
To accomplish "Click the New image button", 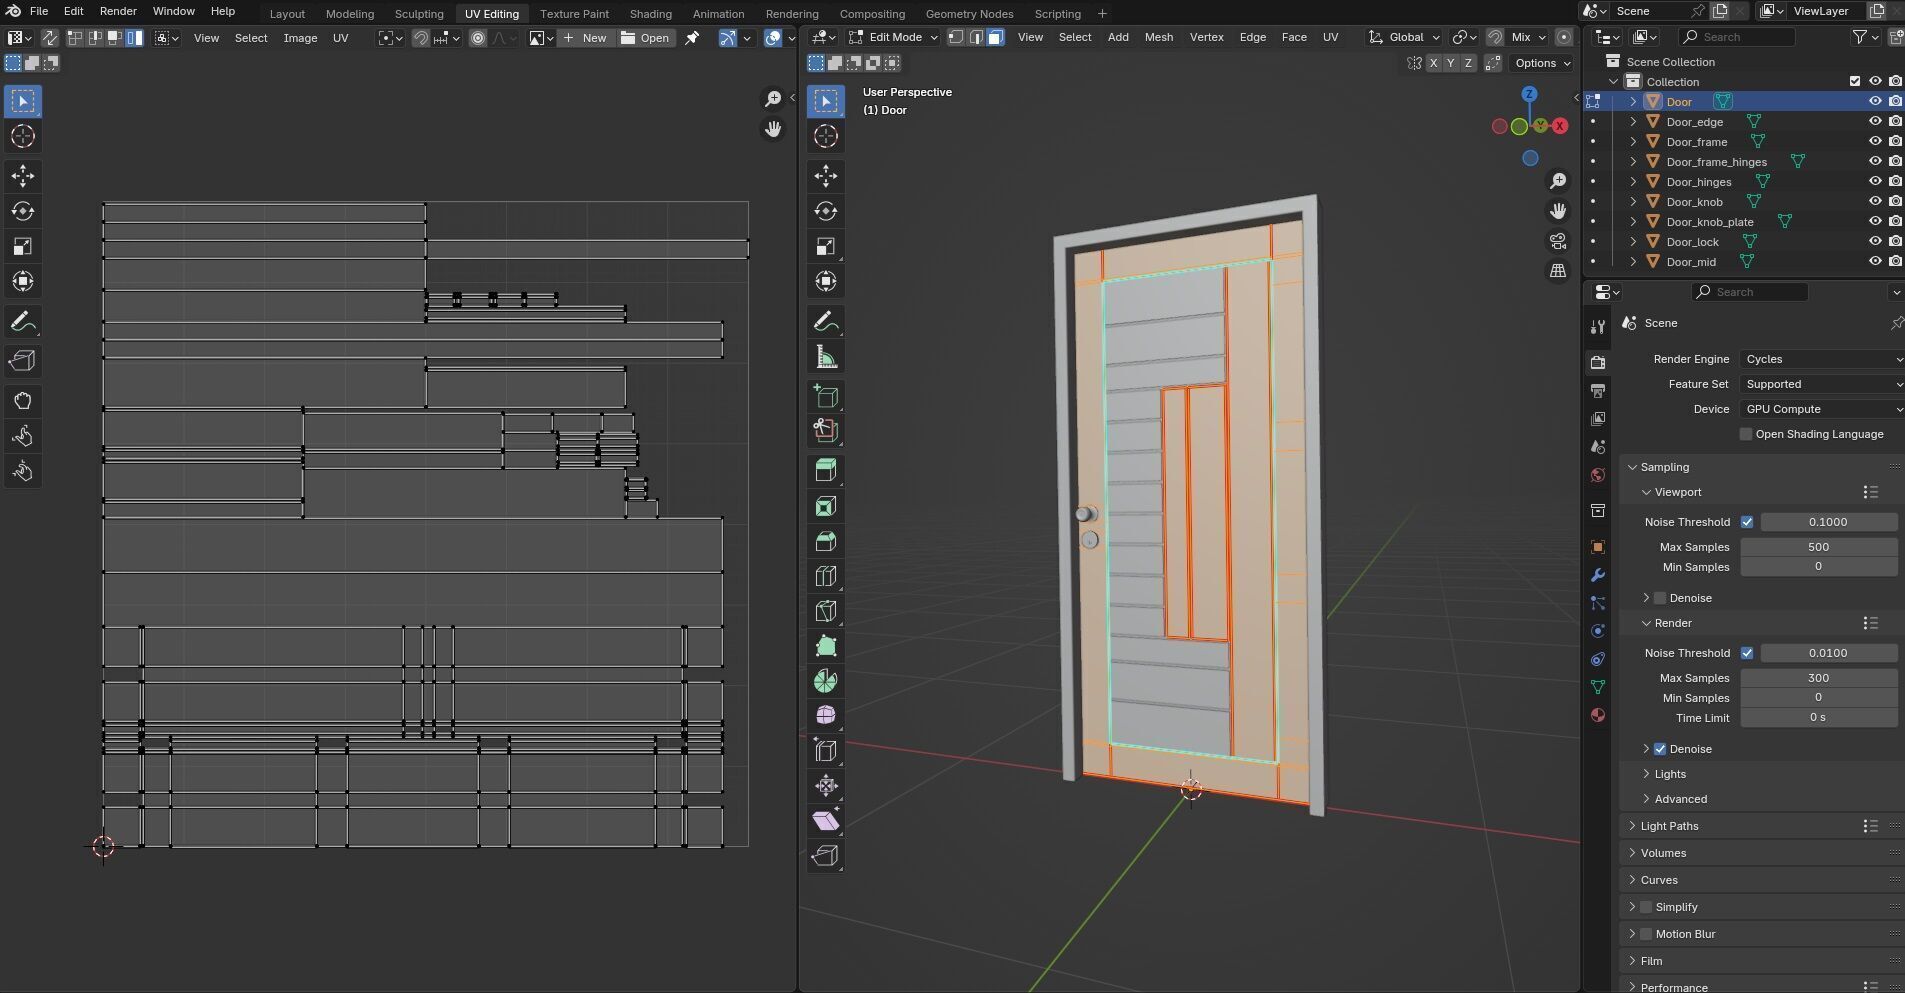I will (x=585, y=38).
